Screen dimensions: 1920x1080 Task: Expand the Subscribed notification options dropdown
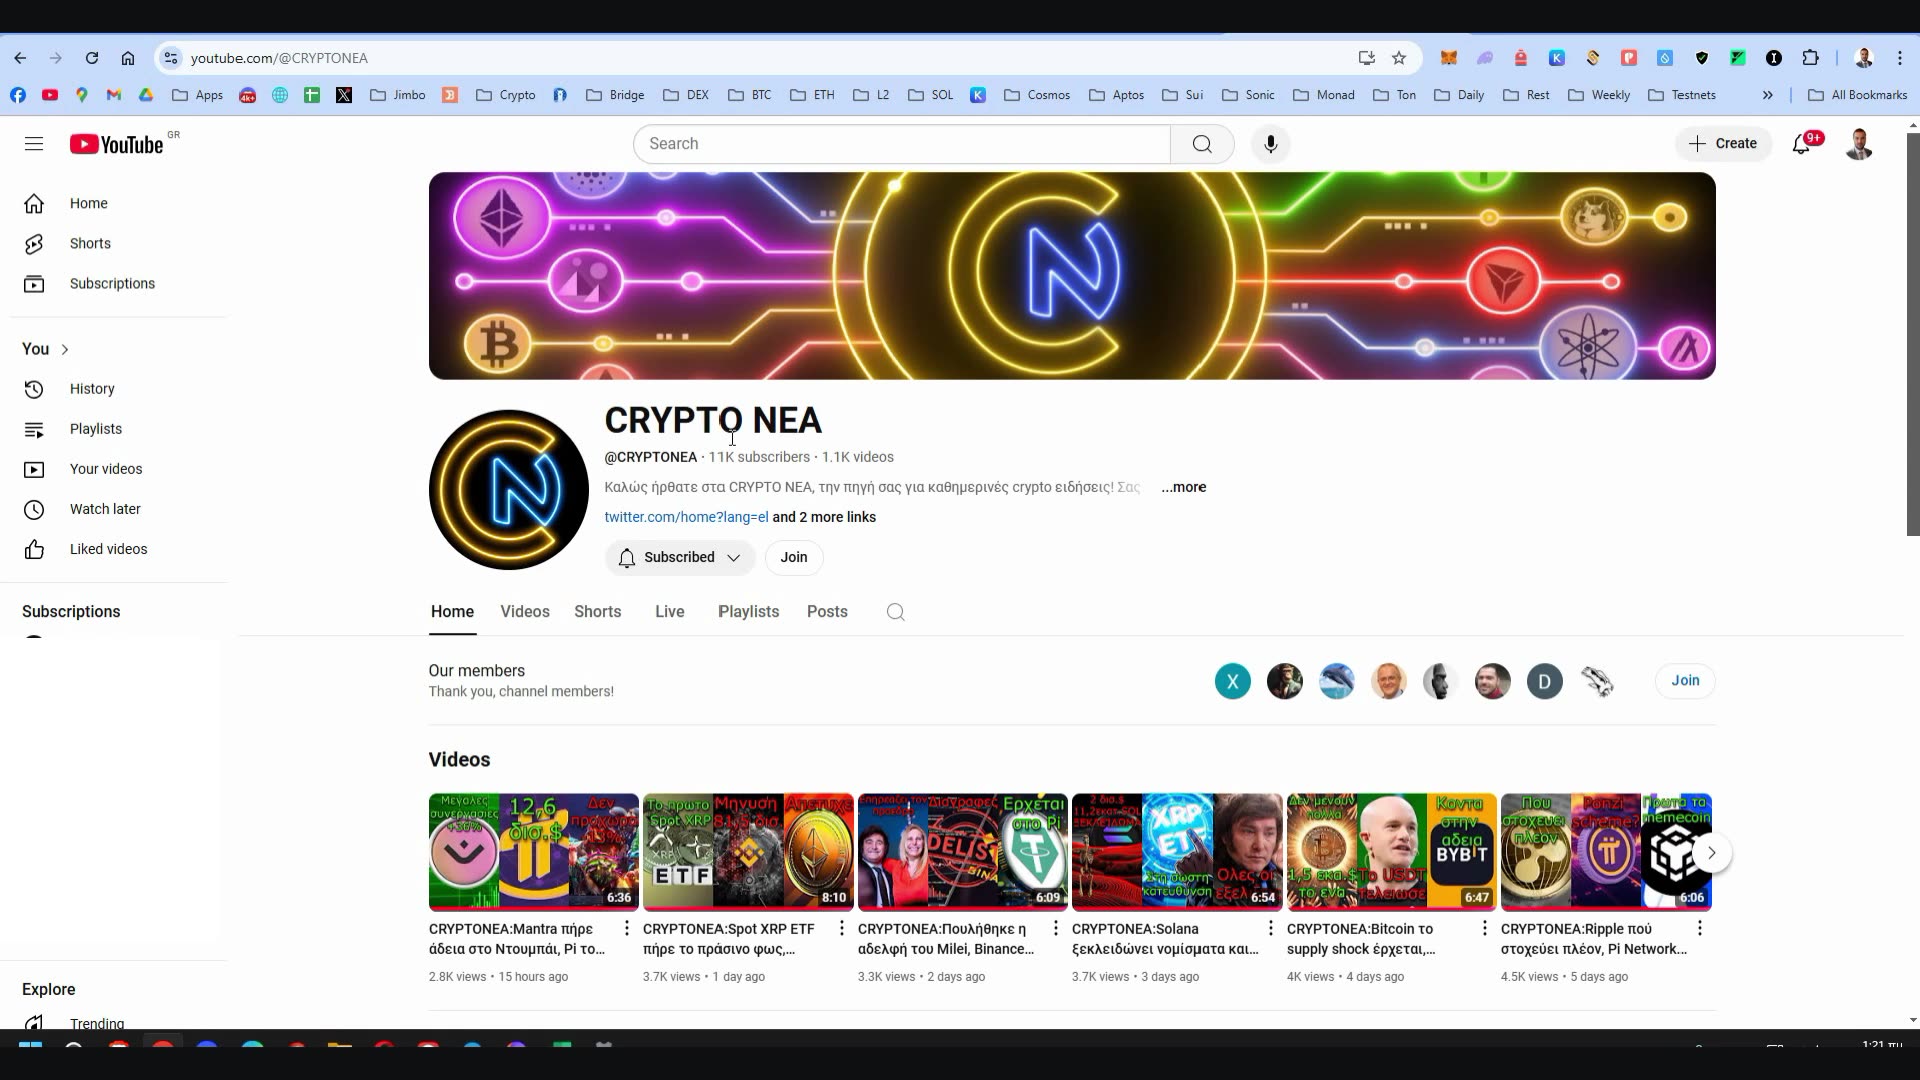(x=735, y=557)
